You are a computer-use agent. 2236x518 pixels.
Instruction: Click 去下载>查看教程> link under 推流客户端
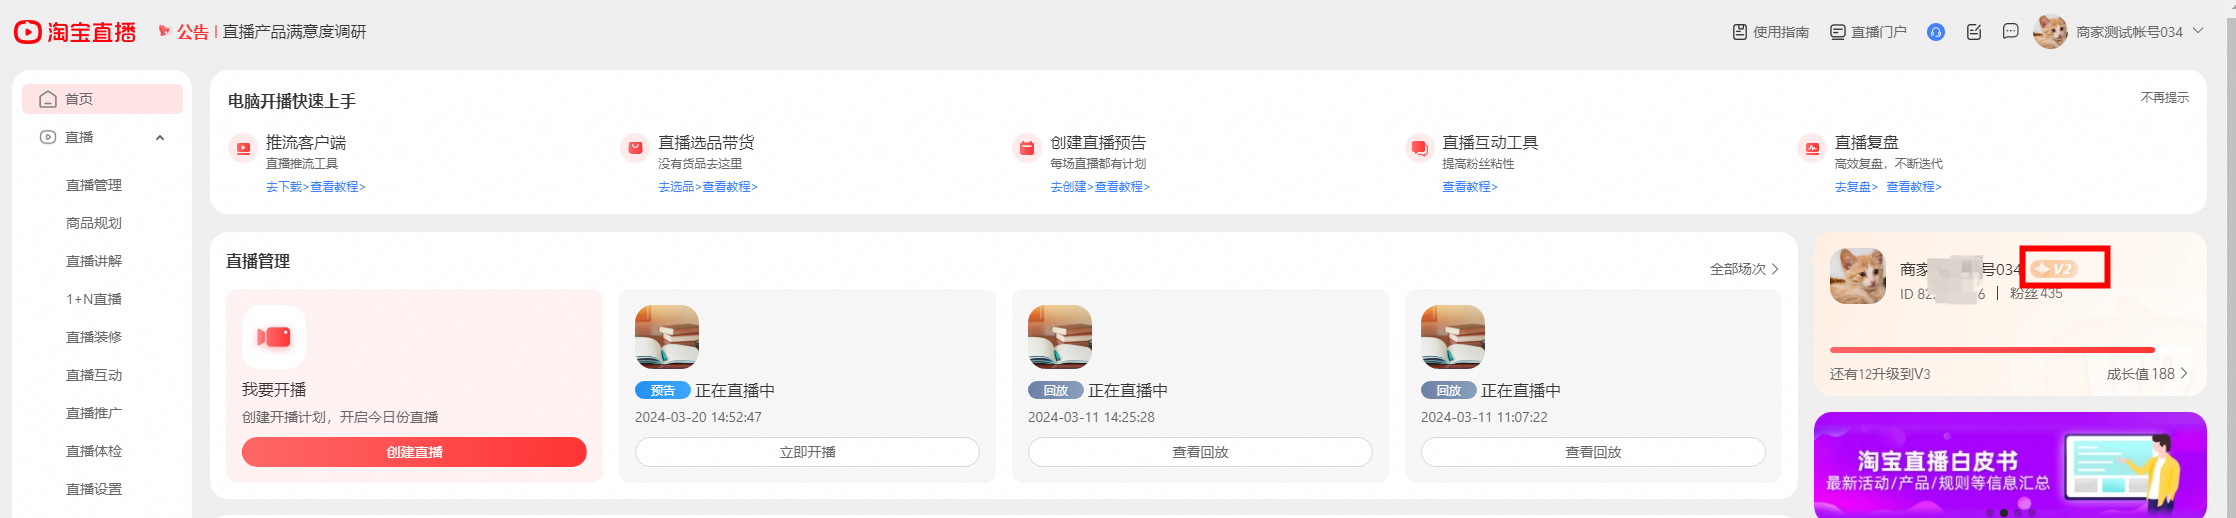pos(316,187)
